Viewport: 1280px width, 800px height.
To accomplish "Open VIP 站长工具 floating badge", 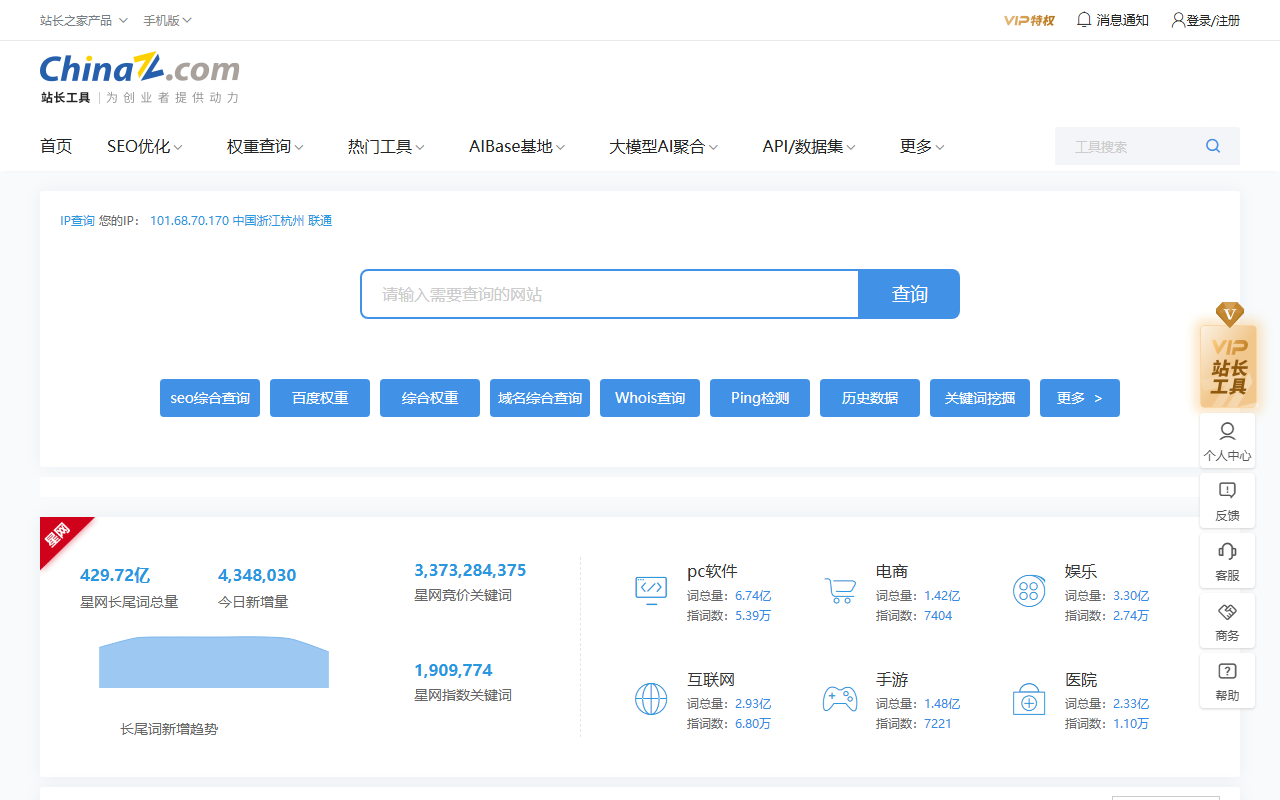I will click(1228, 356).
